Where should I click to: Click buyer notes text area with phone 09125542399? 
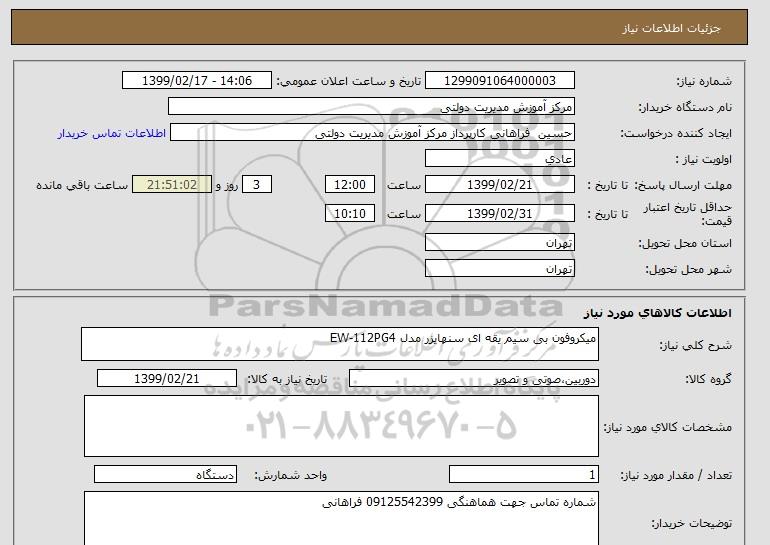pyautogui.click(x=341, y=518)
